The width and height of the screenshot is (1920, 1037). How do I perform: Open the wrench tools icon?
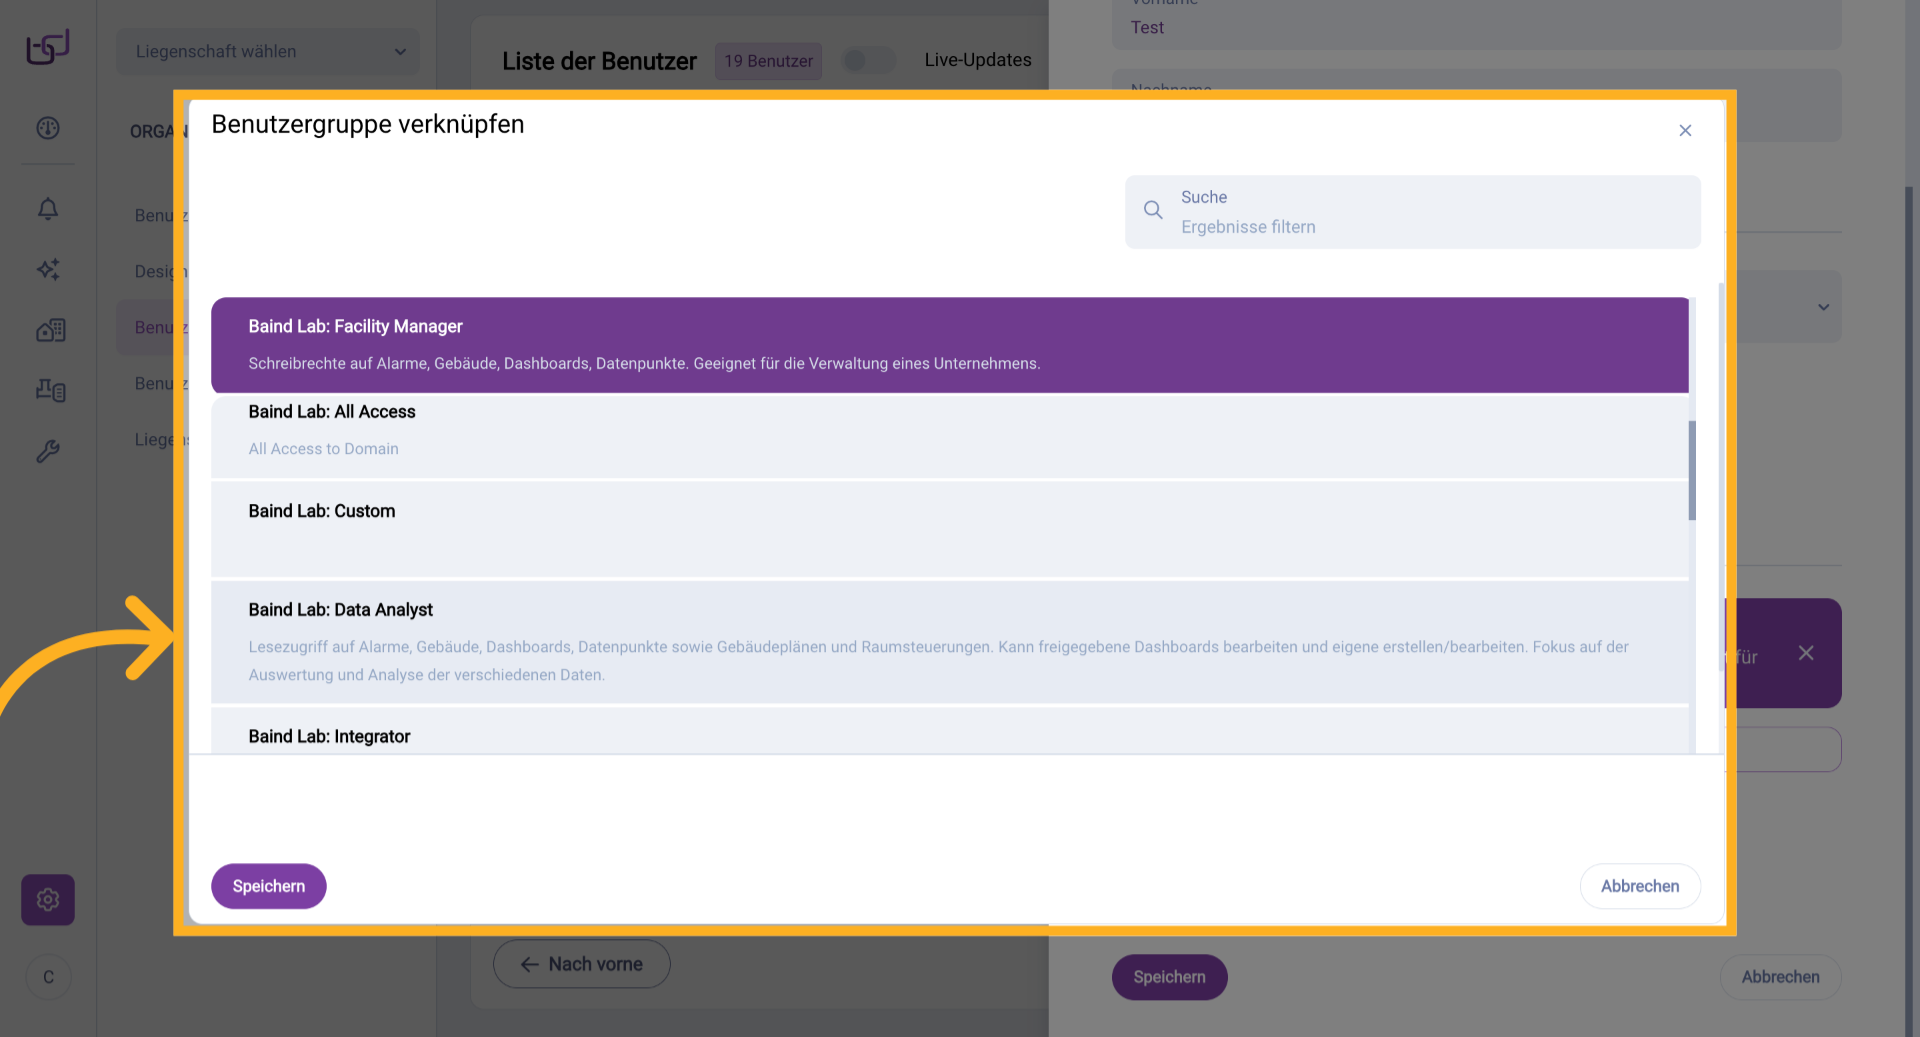[x=48, y=451]
